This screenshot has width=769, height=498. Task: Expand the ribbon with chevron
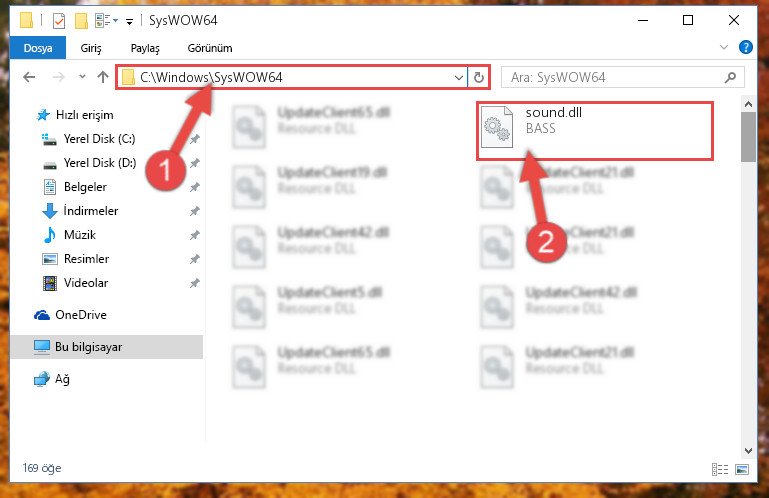point(723,47)
